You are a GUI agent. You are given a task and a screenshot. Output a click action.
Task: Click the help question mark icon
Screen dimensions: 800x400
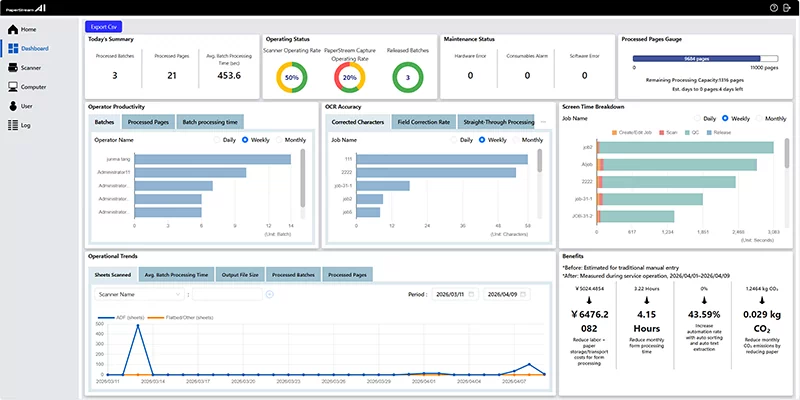click(x=774, y=7)
